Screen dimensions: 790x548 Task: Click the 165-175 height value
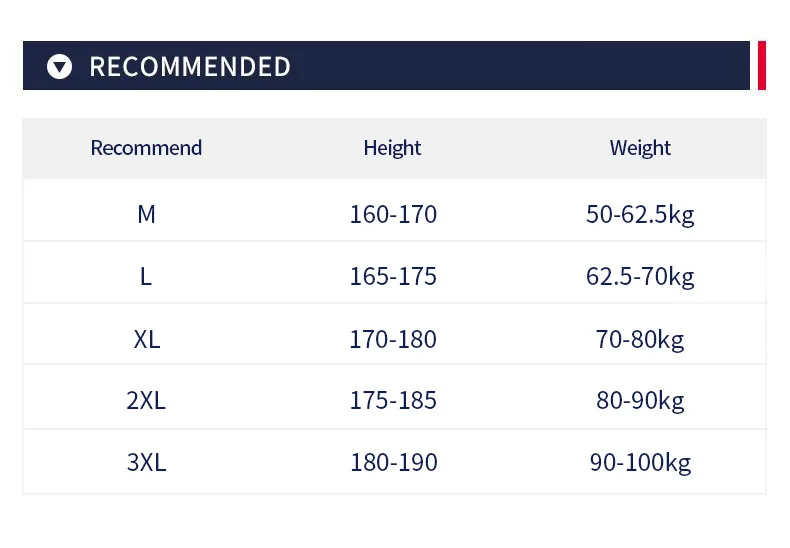click(393, 276)
